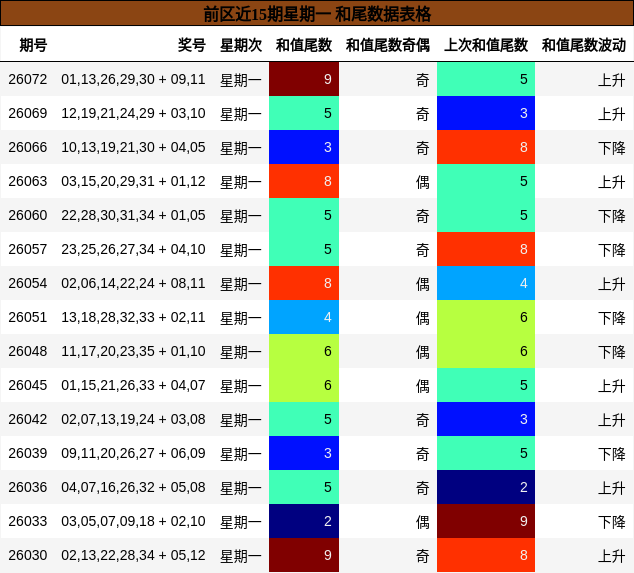Select winning numbers 03,05,07,09,18 + 02,10
This screenshot has height=573, width=634.
click(x=133, y=521)
